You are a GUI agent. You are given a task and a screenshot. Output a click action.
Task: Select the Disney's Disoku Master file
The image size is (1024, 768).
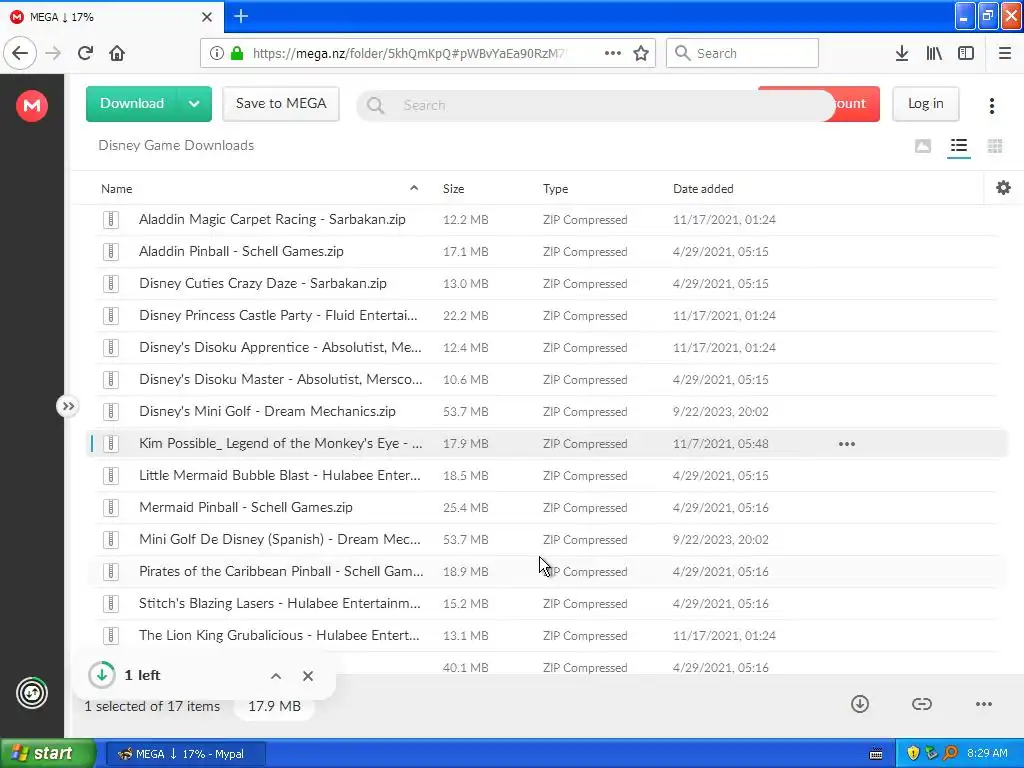coord(545,379)
